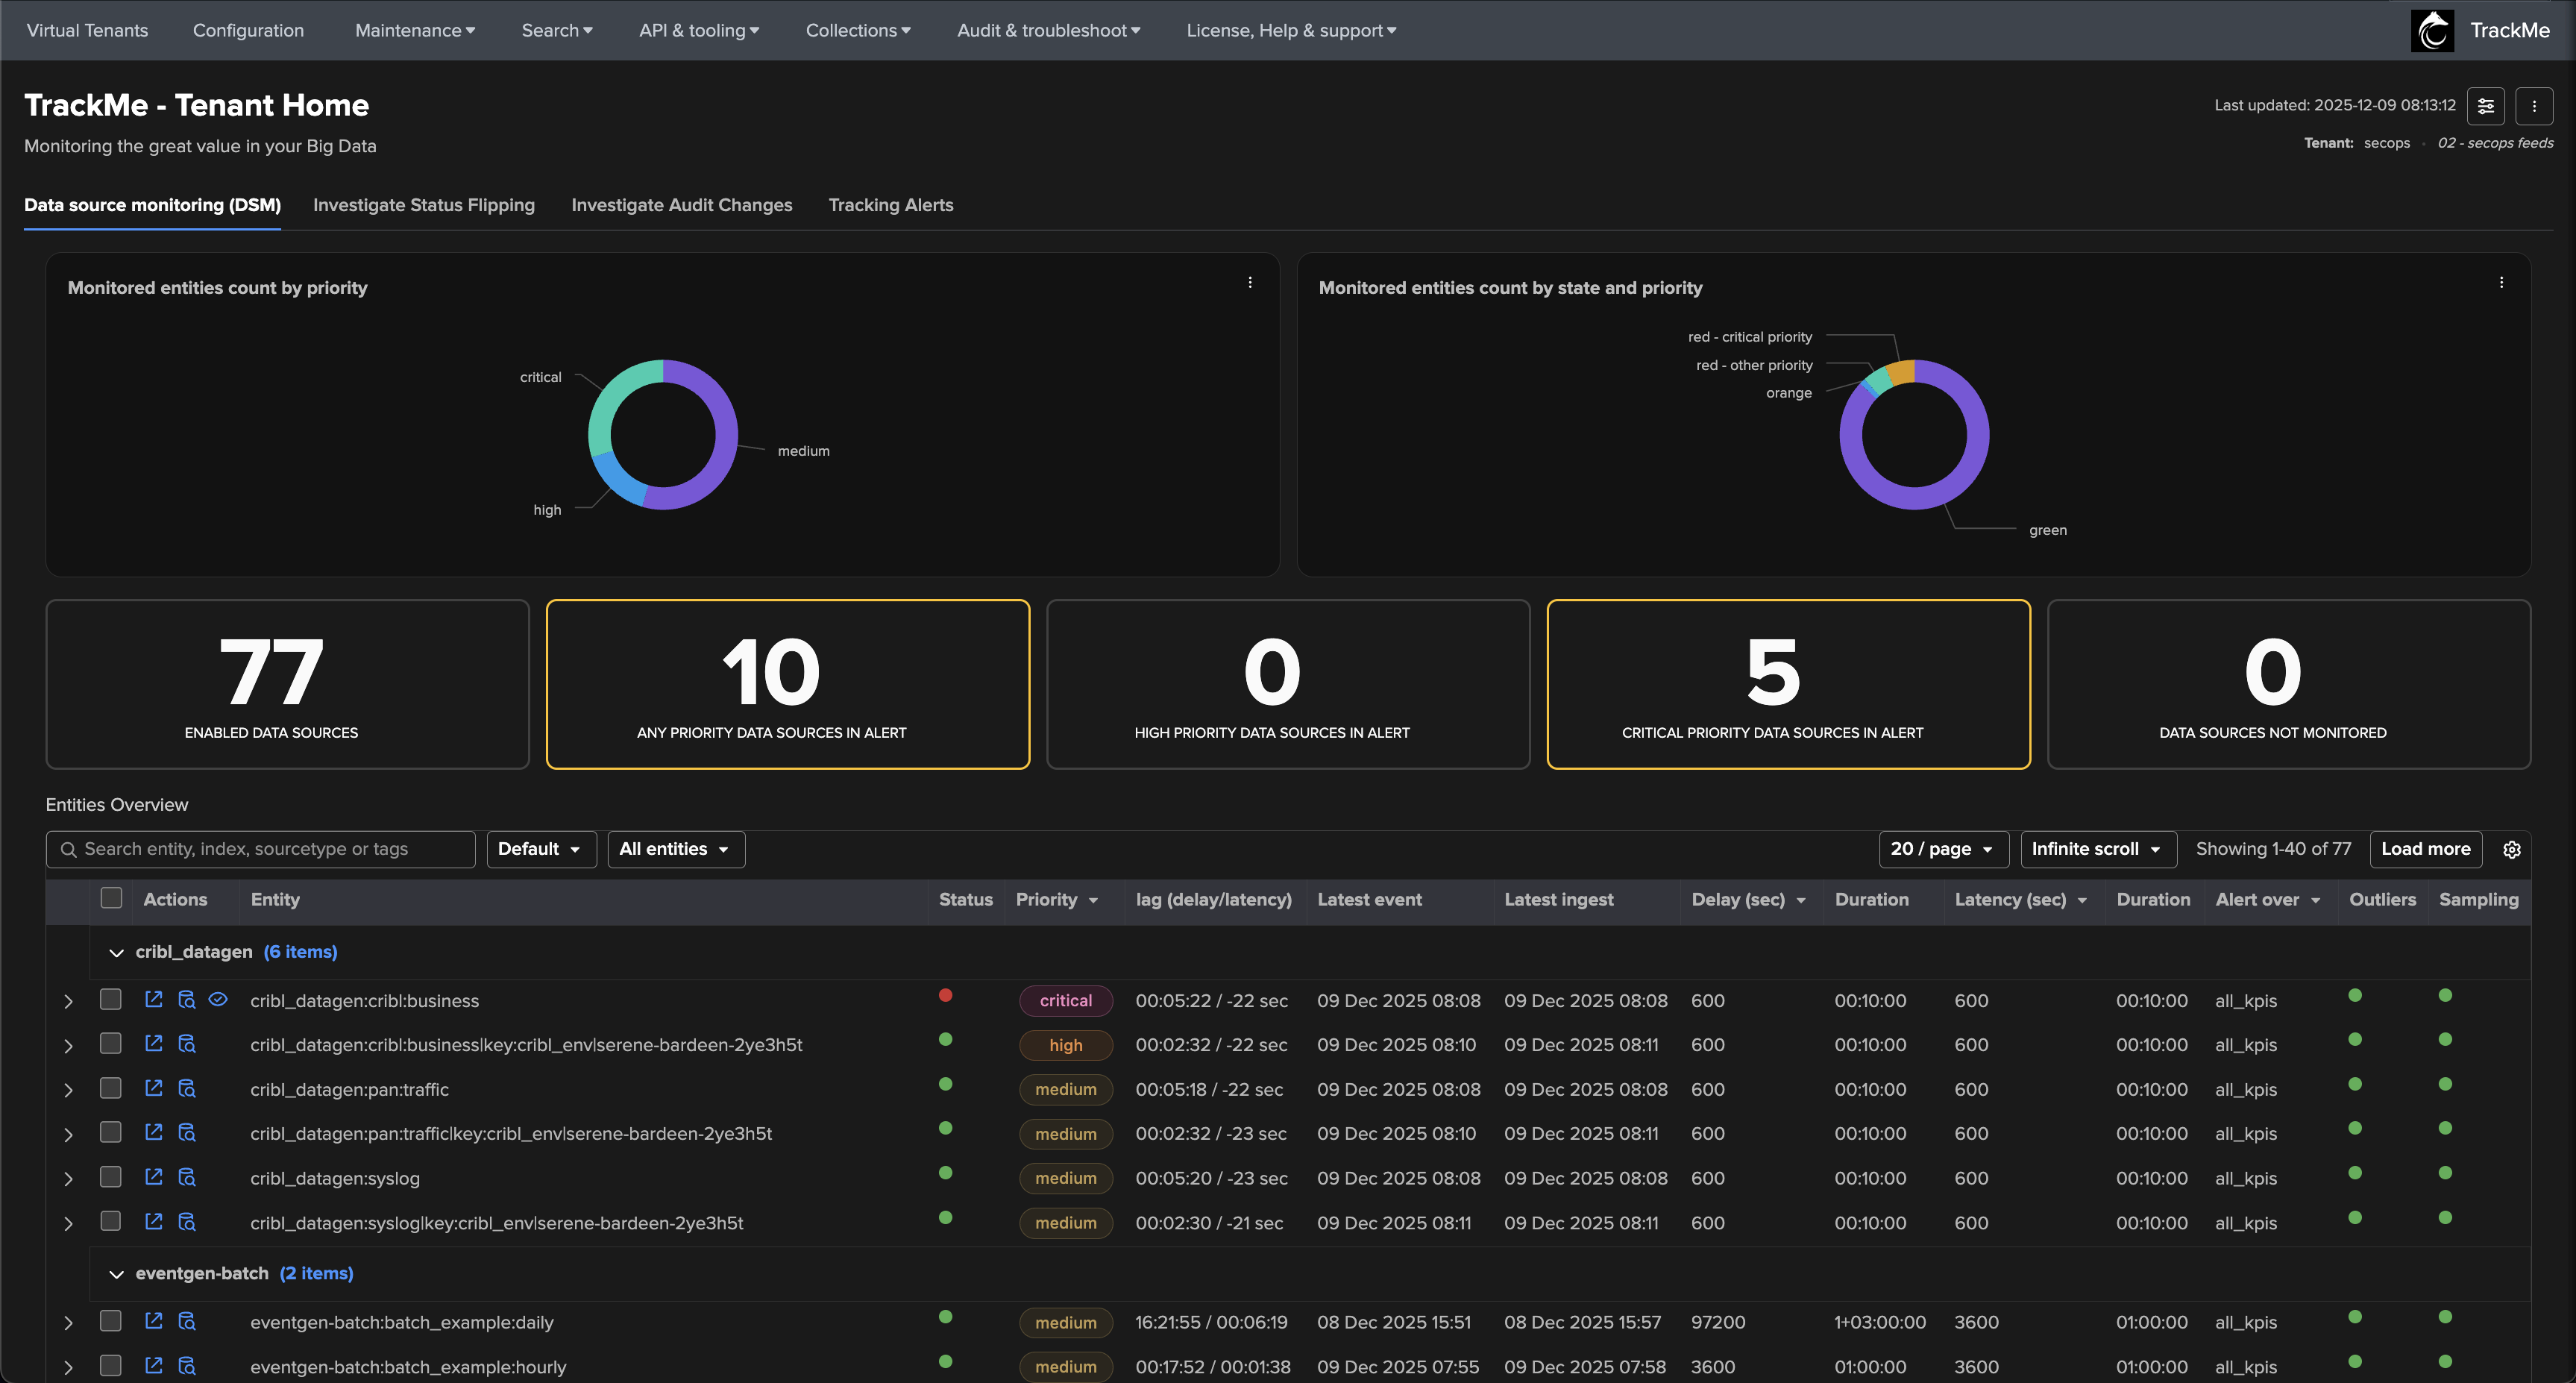Click the filter sliders icon near Last updated
Screen dimensions: 2576x1383
[x=2485, y=106]
